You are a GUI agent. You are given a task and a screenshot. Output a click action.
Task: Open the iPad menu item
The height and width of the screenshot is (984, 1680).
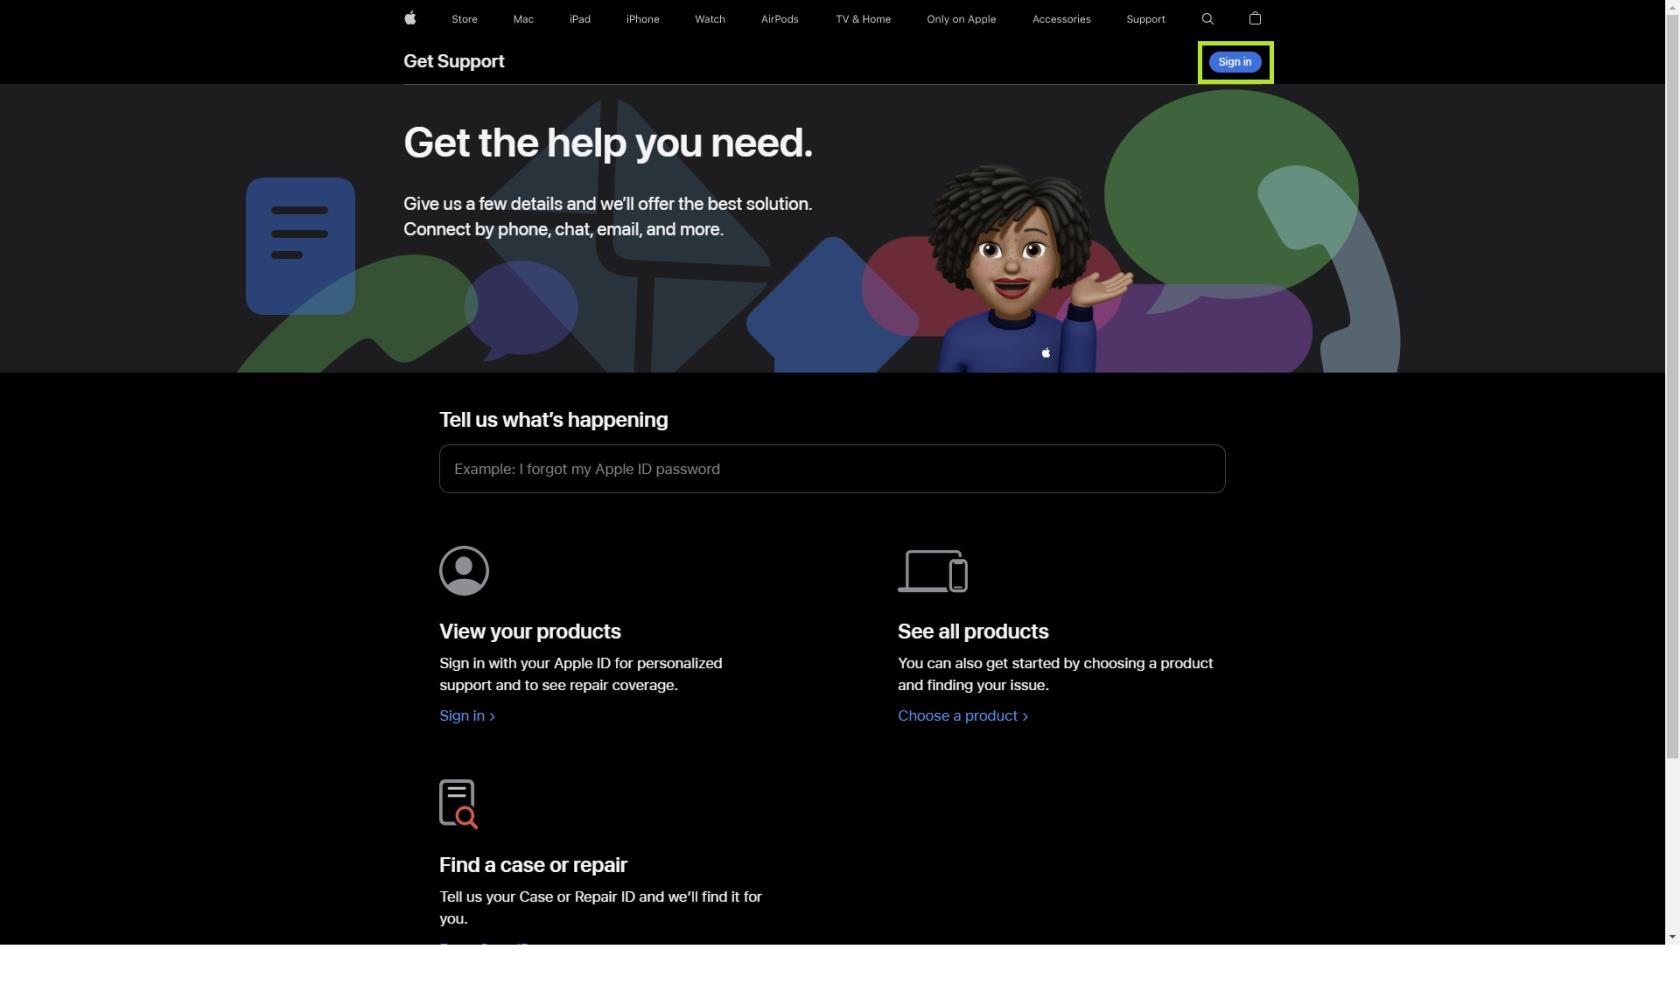click(x=580, y=19)
